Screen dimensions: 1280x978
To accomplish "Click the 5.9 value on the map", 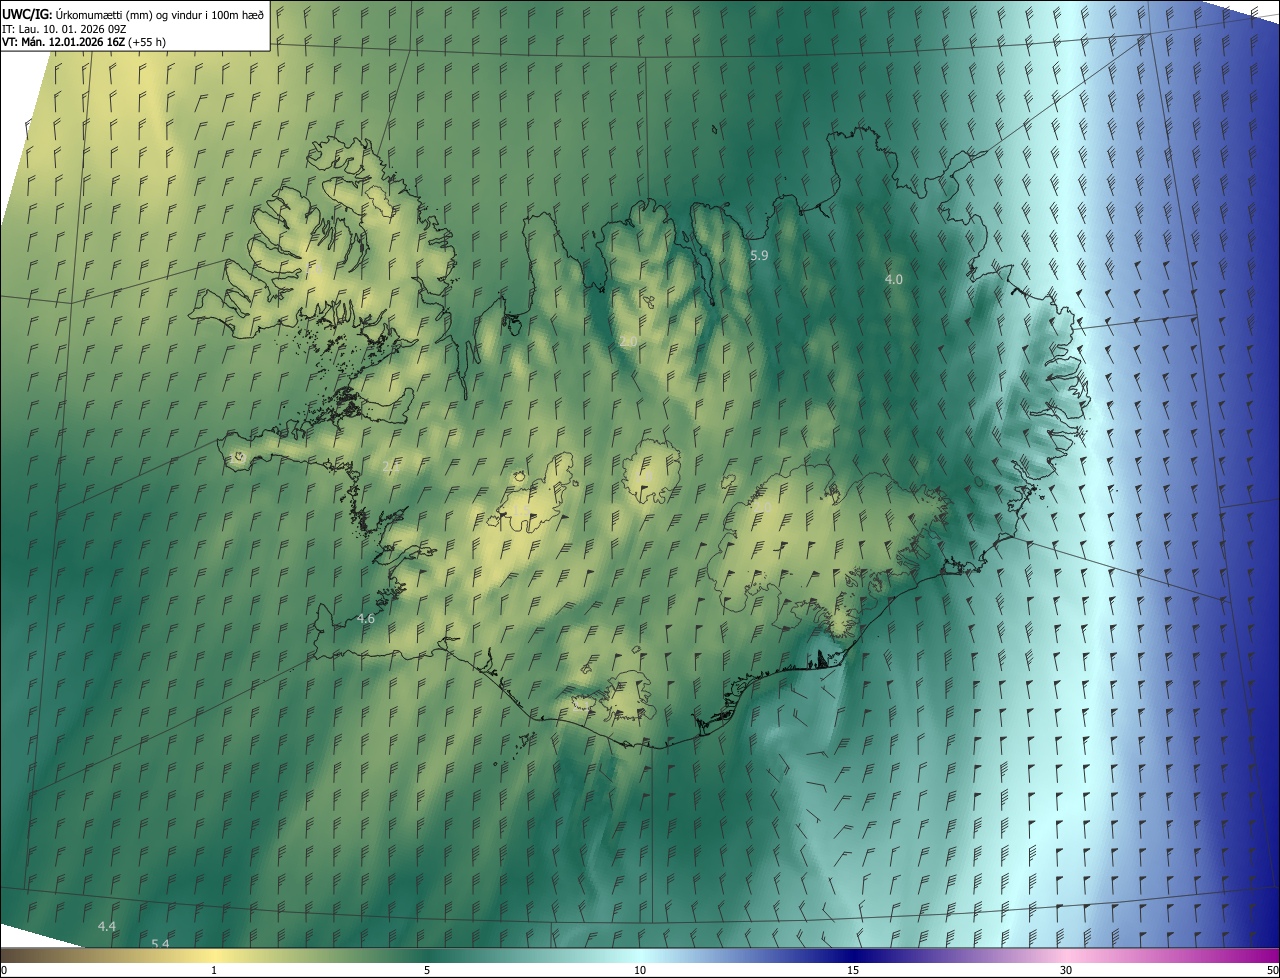I will (x=759, y=256).
